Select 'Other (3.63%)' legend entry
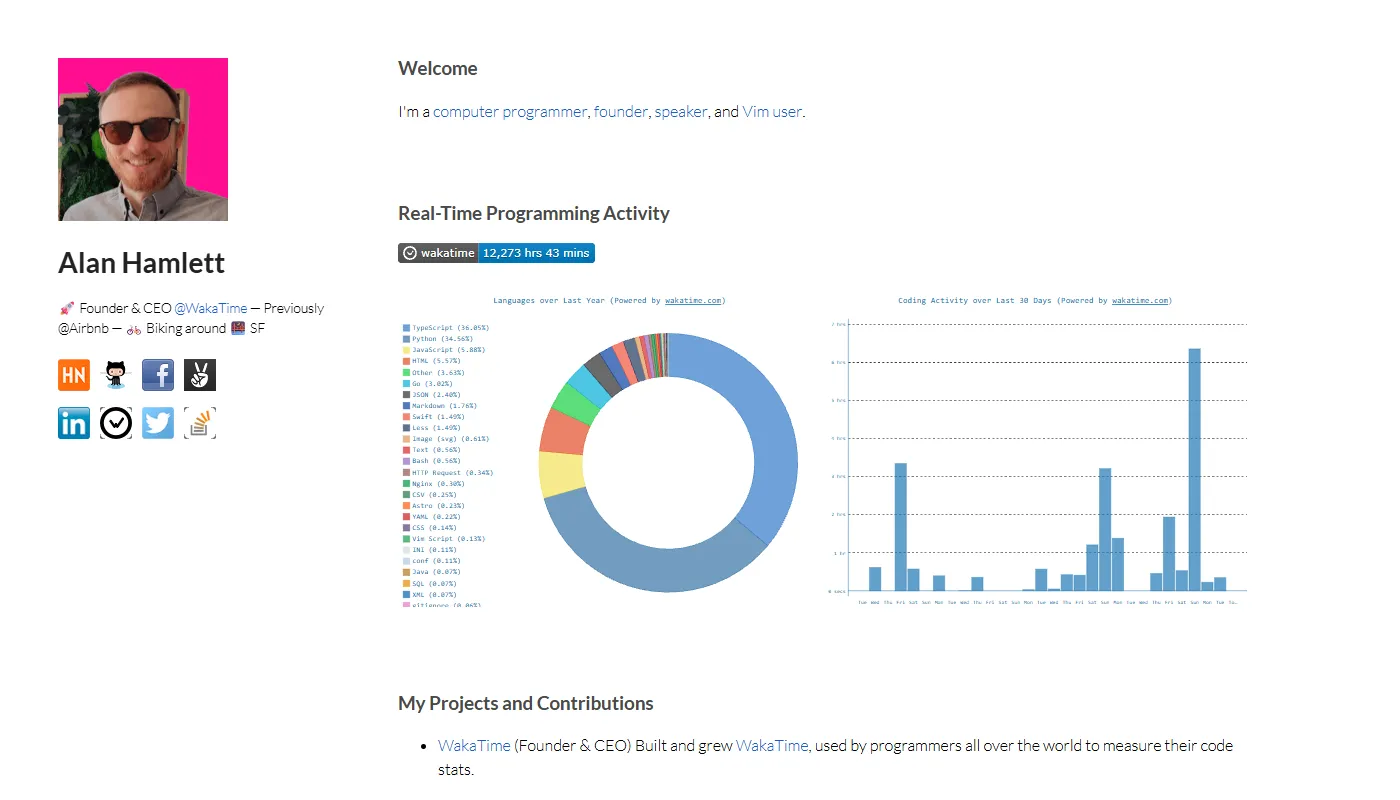 pyautogui.click(x=433, y=372)
